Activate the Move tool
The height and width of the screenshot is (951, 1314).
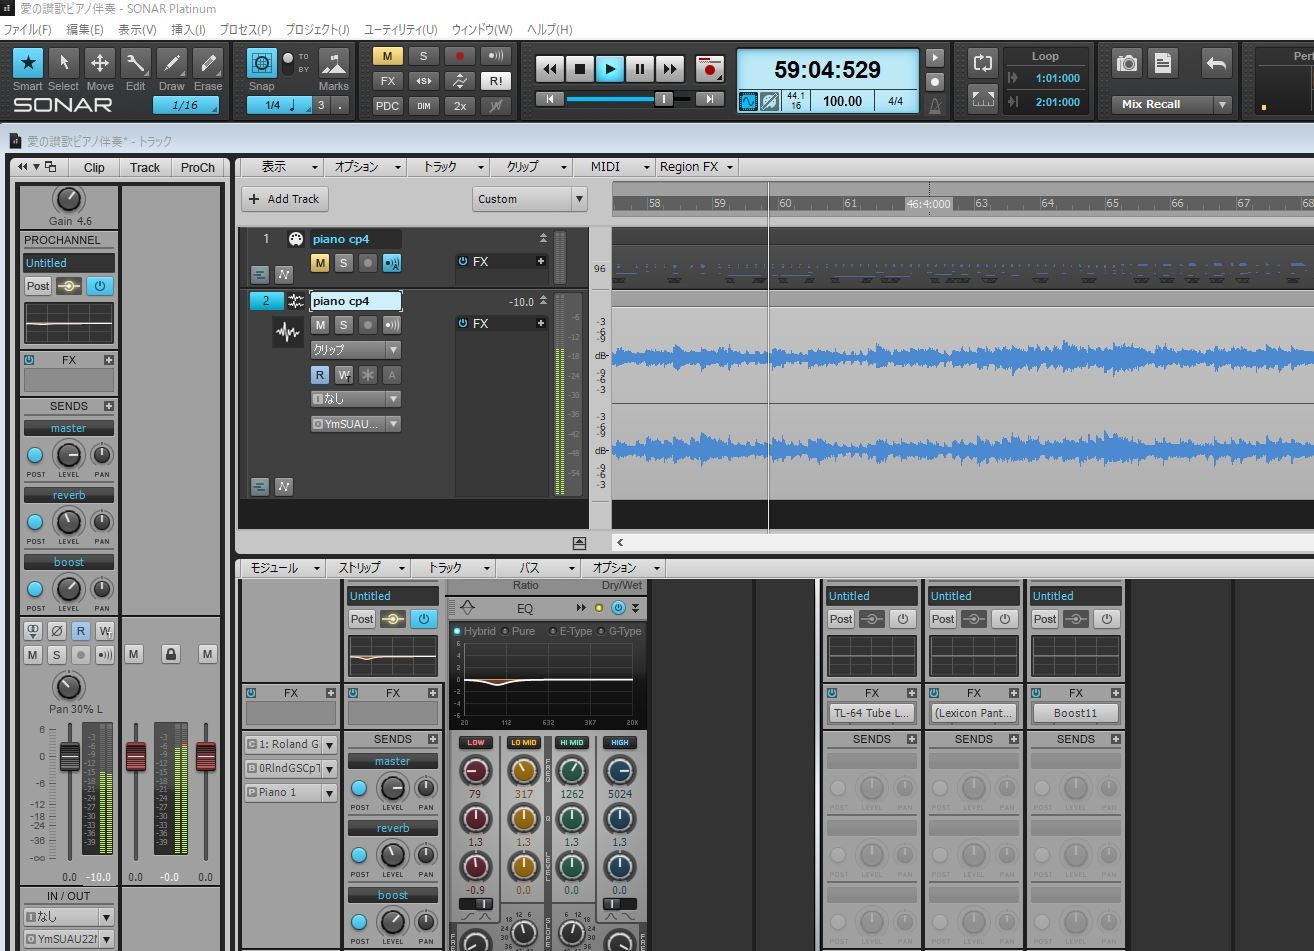100,63
